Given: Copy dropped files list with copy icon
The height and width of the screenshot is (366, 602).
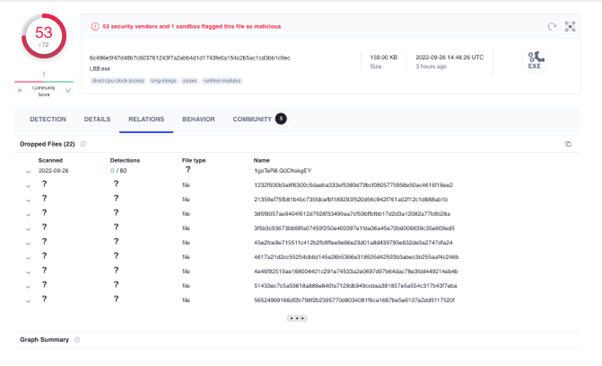Looking at the screenshot, I should tap(568, 144).
